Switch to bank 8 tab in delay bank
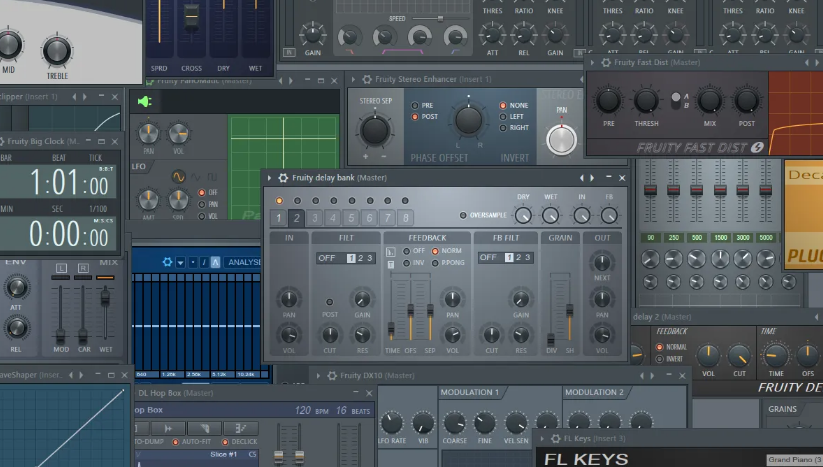Viewport: 823px width, 467px height. pyautogui.click(x=406, y=218)
